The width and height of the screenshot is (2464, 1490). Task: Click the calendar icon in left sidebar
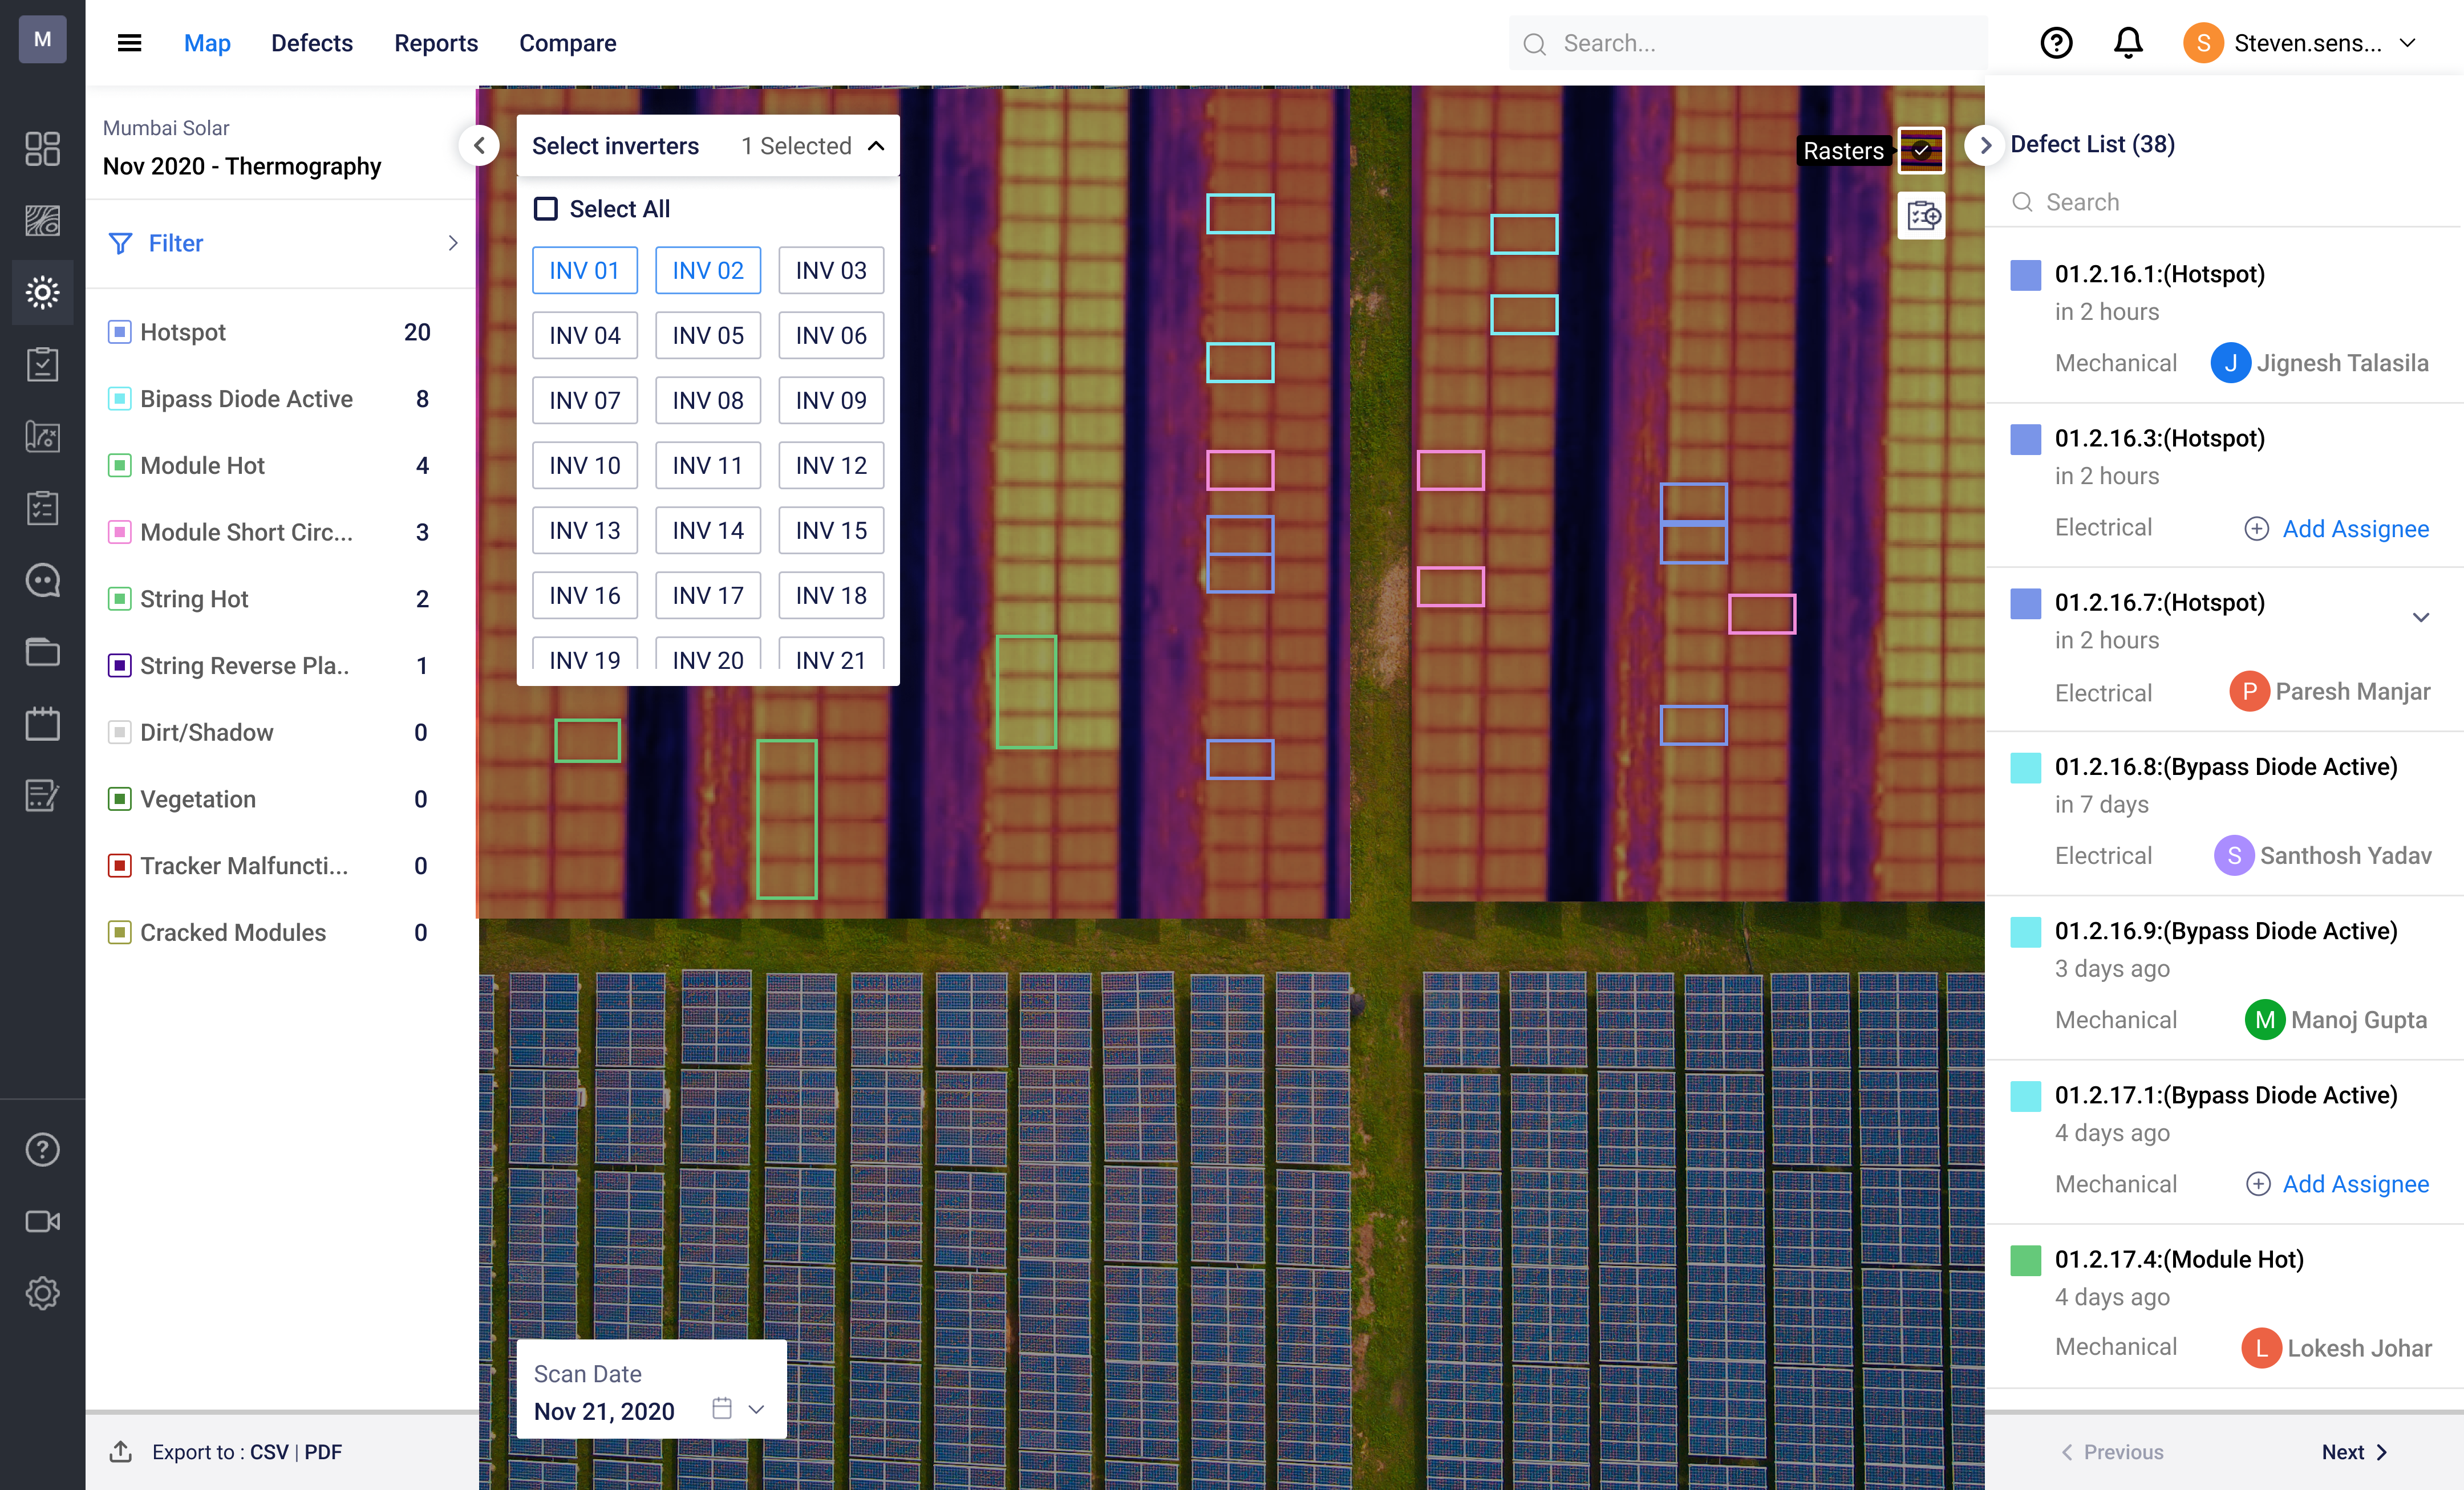[42, 723]
